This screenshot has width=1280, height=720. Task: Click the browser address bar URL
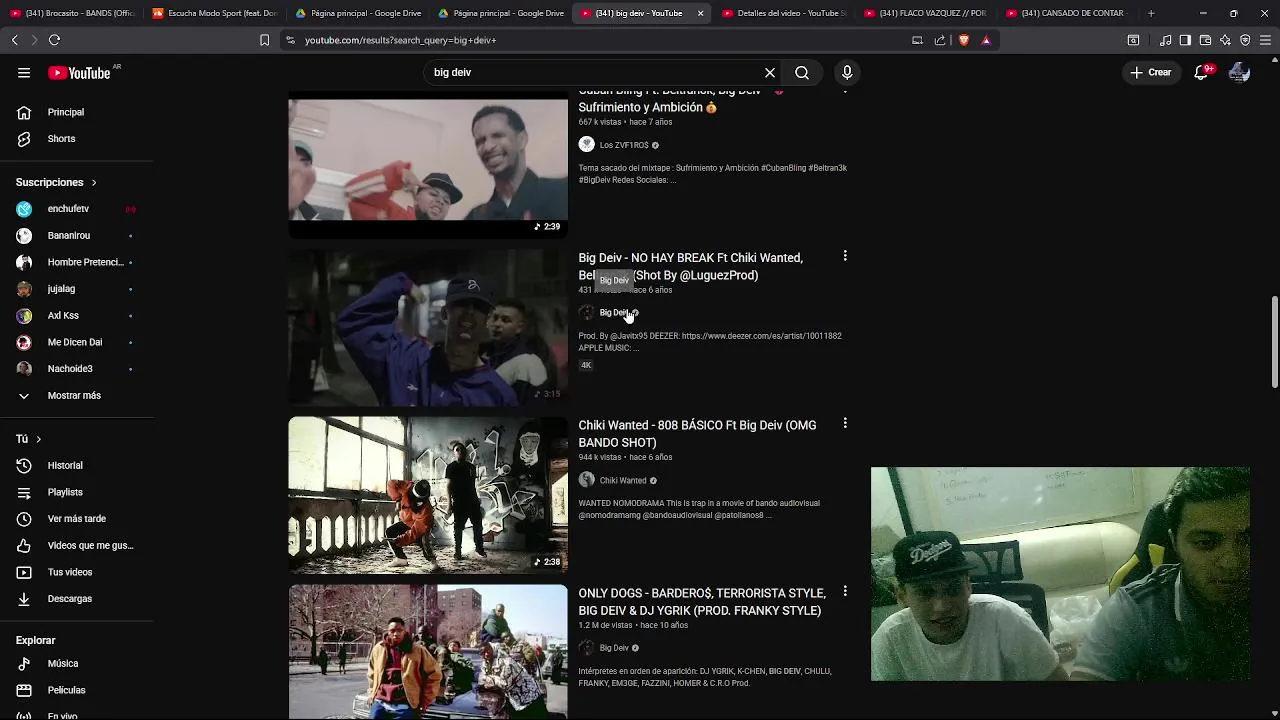coord(401,40)
